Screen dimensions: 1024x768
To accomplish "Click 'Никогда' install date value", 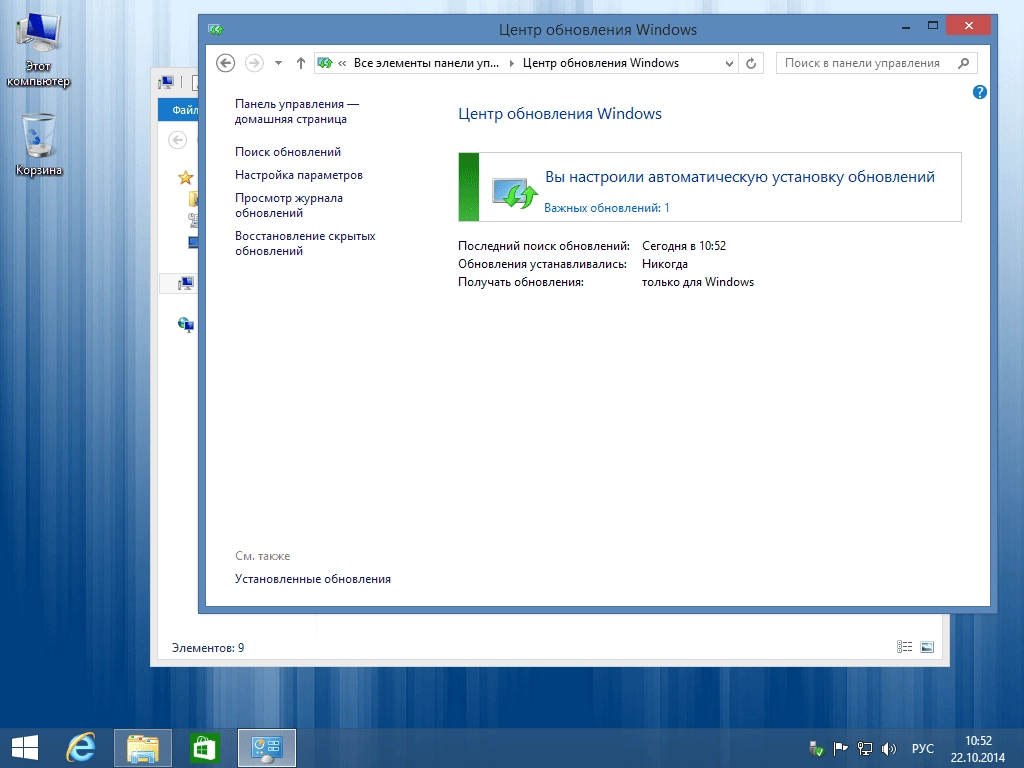I will pos(665,264).
